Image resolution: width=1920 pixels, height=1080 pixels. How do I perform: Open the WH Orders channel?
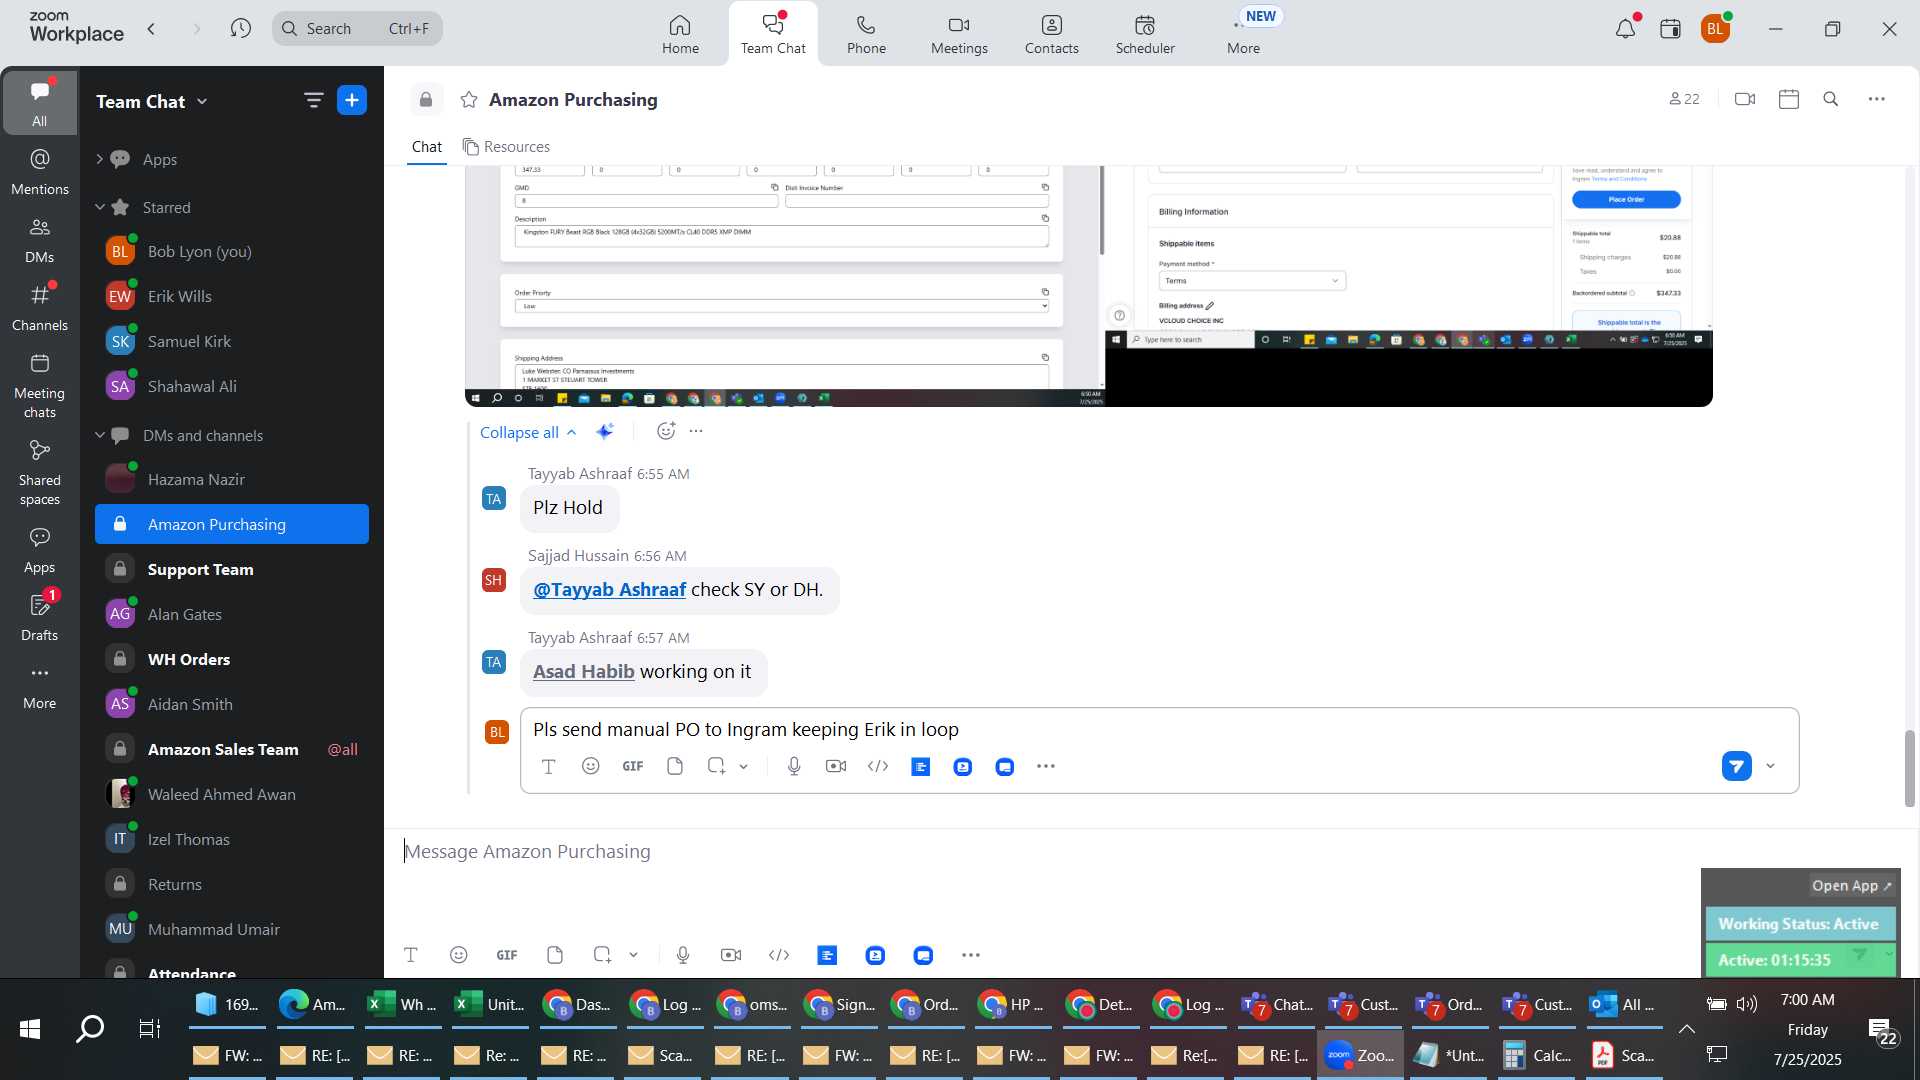click(x=232, y=660)
